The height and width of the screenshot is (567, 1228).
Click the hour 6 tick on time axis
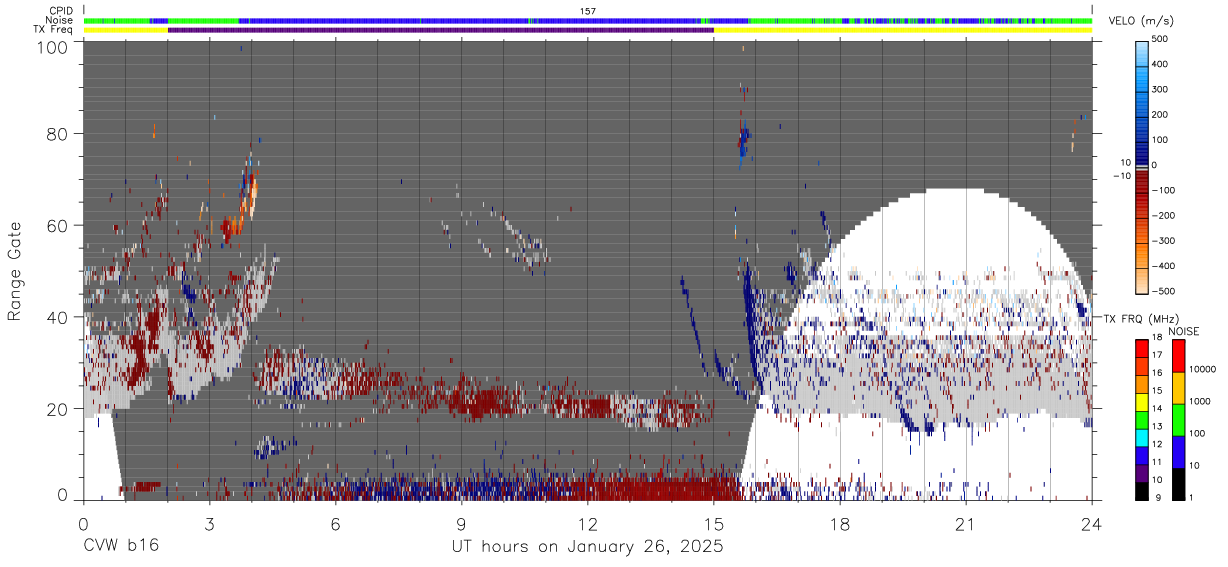pos(336,523)
